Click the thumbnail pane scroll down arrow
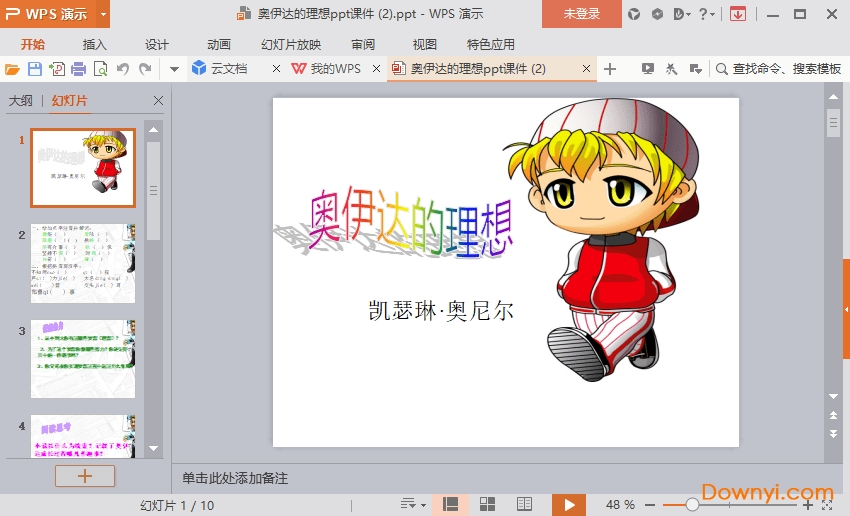Viewport: 850px width, 516px height. 153,448
